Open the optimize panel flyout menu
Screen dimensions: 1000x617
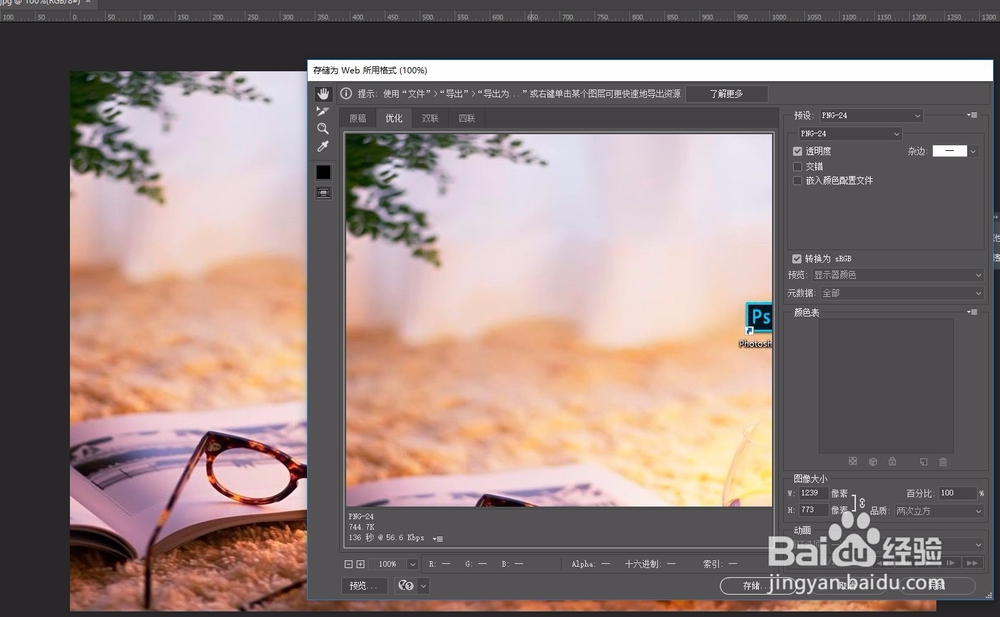click(972, 115)
